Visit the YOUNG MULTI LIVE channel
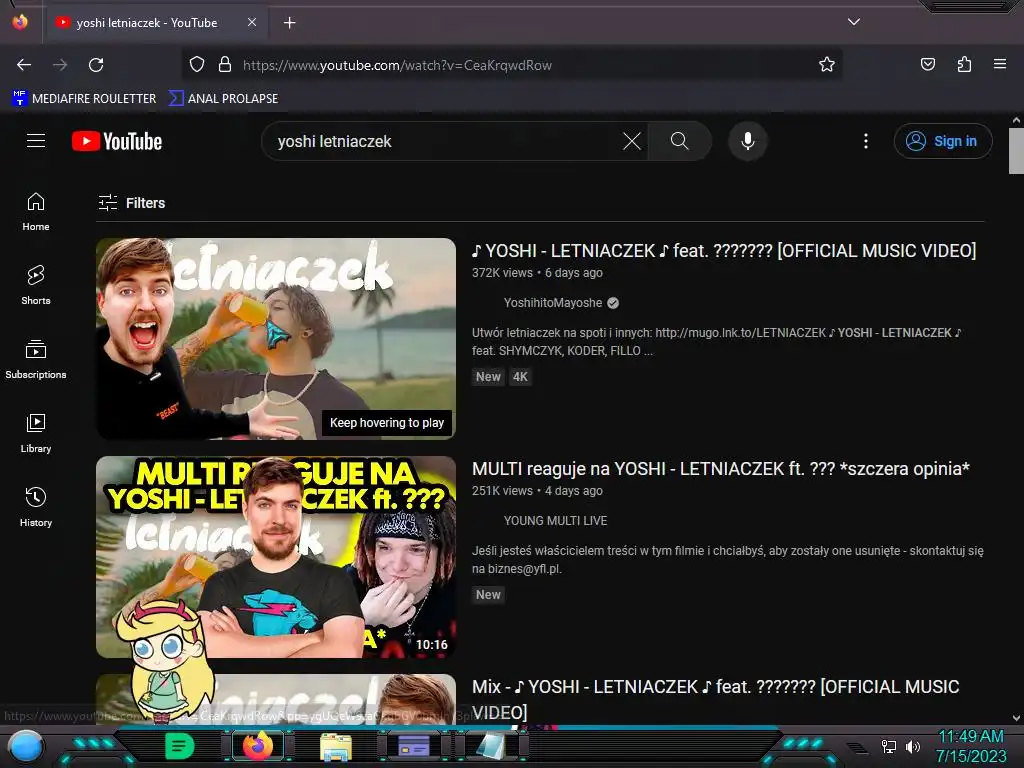This screenshot has height=768, width=1024. click(x=555, y=521)
